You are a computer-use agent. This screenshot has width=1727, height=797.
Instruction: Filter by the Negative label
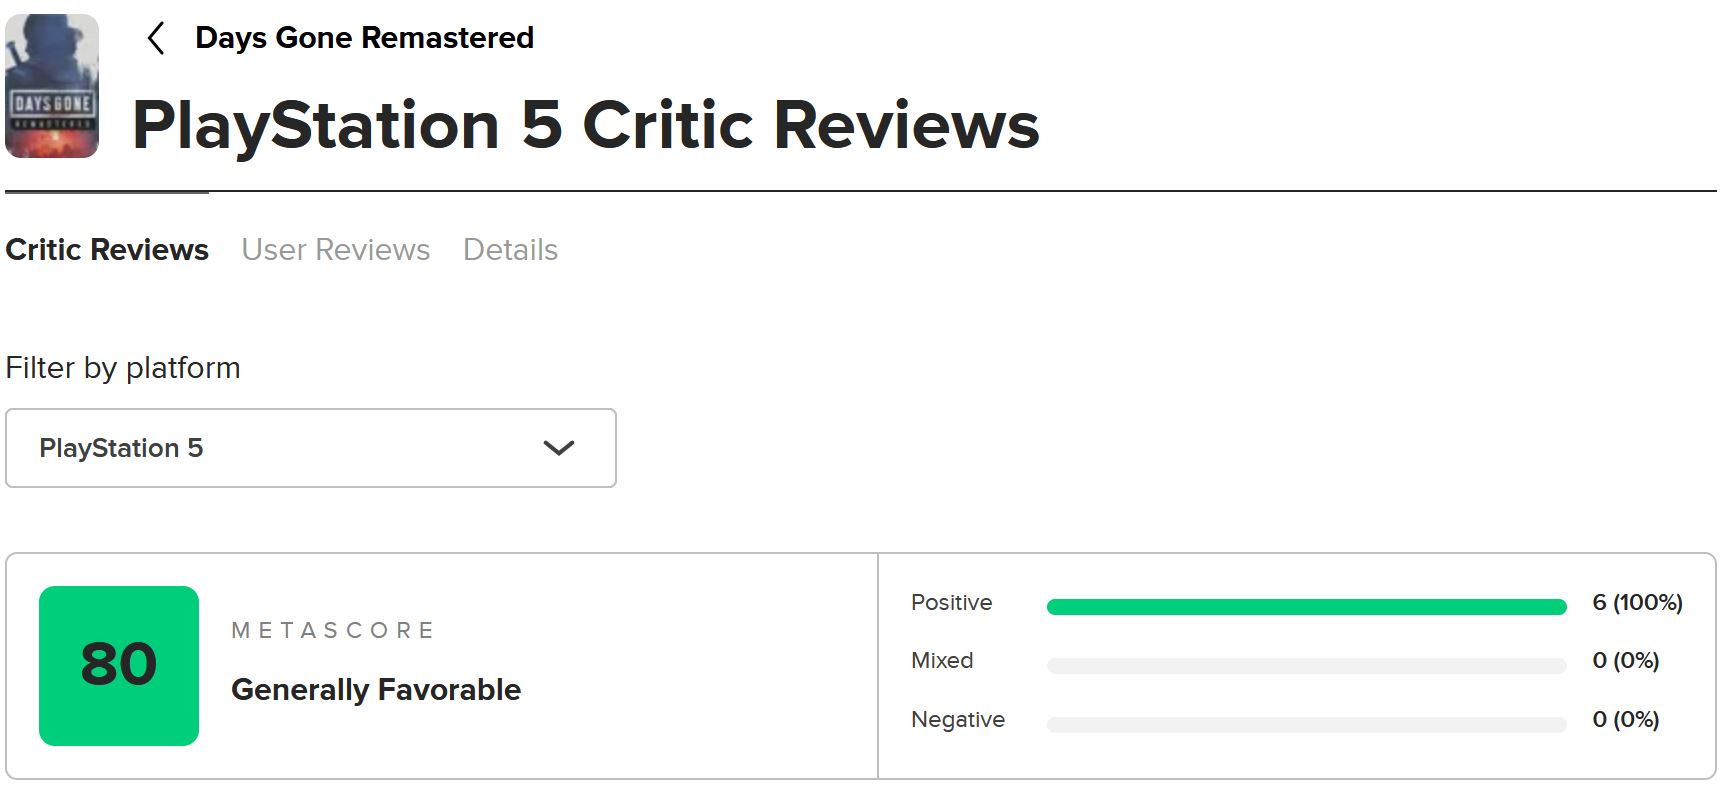click(x=958, y=720)
